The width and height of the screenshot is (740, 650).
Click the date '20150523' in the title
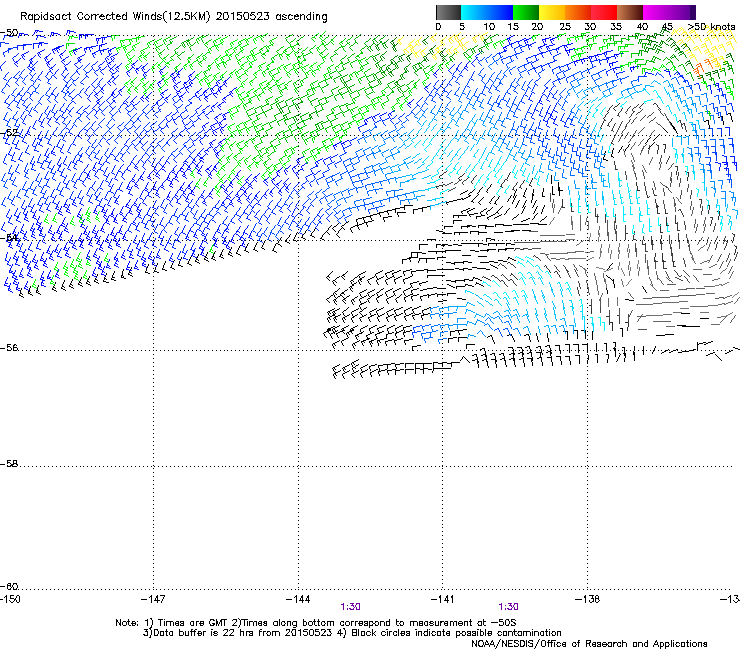coord(243,17)
